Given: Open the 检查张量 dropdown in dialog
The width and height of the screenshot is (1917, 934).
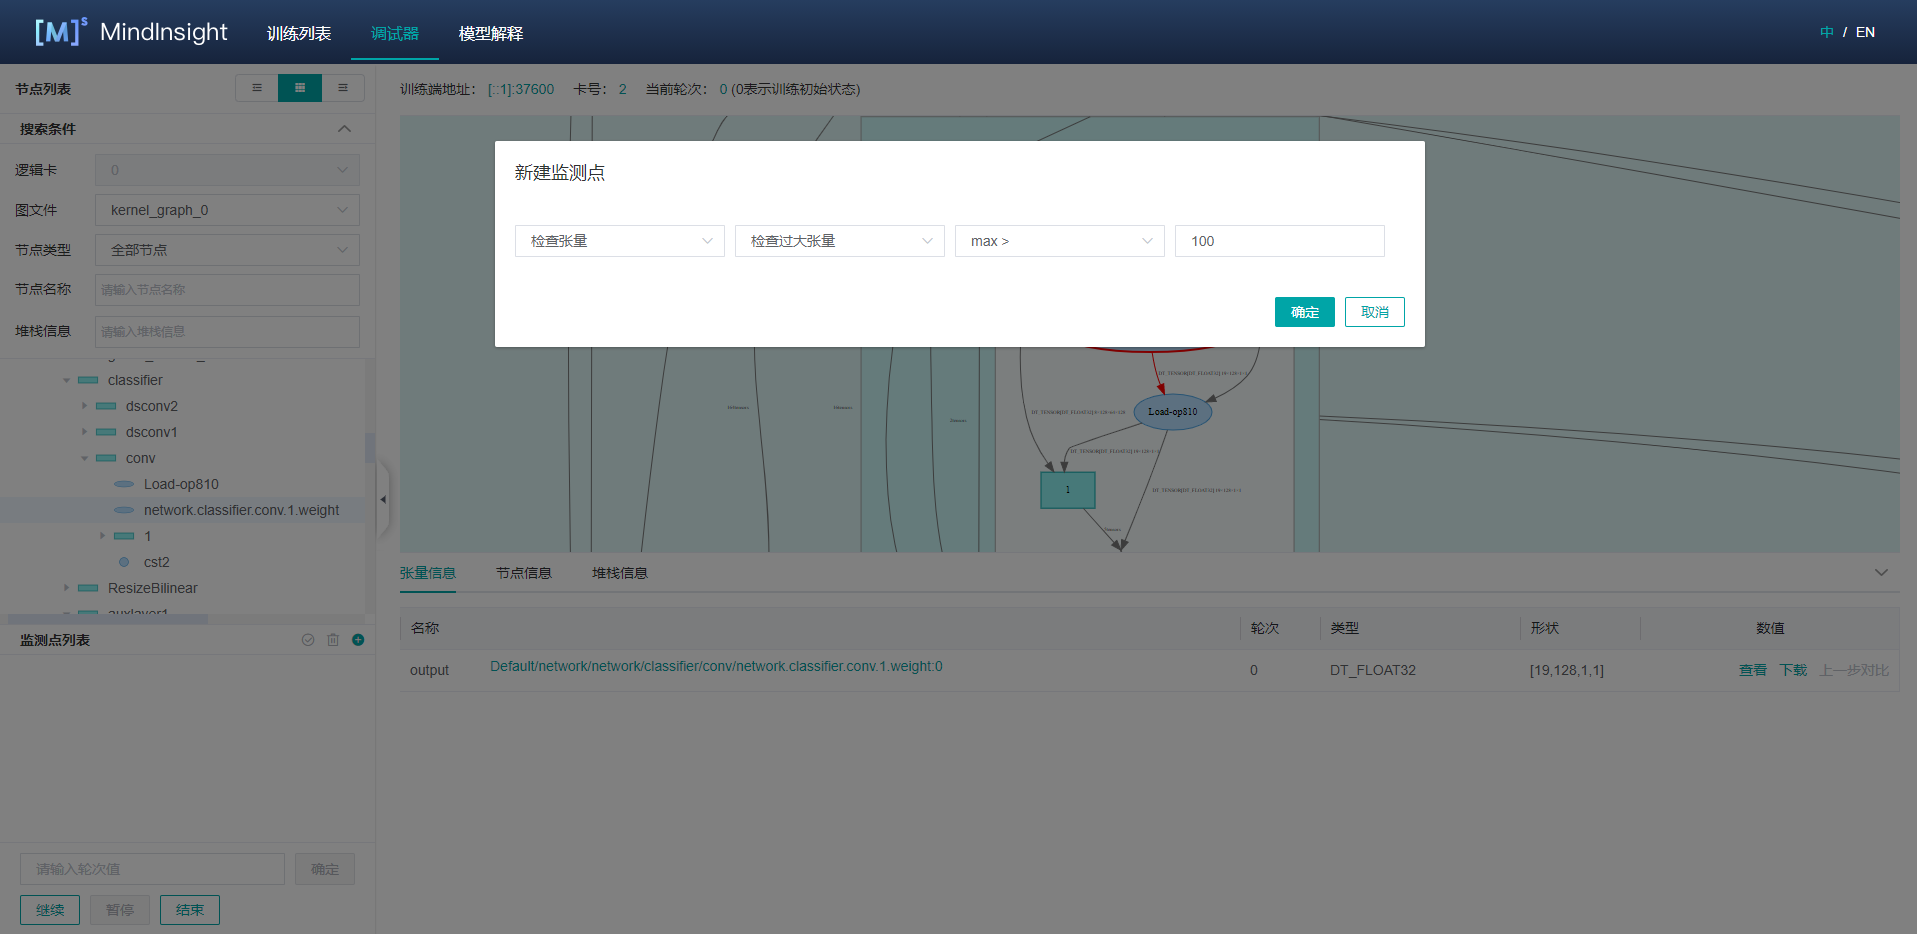Looking at the screenshot, I should click(619, 241).
